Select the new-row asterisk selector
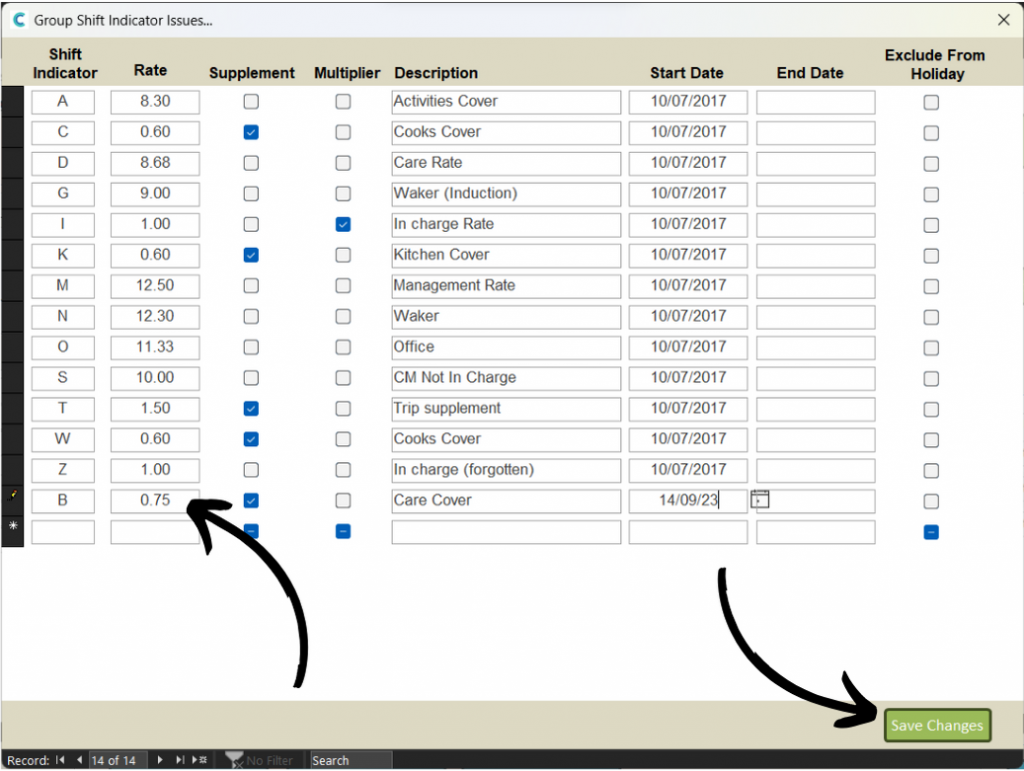Image resolution: width=1024 pixels, height=771 pixels. click(12, 531)
